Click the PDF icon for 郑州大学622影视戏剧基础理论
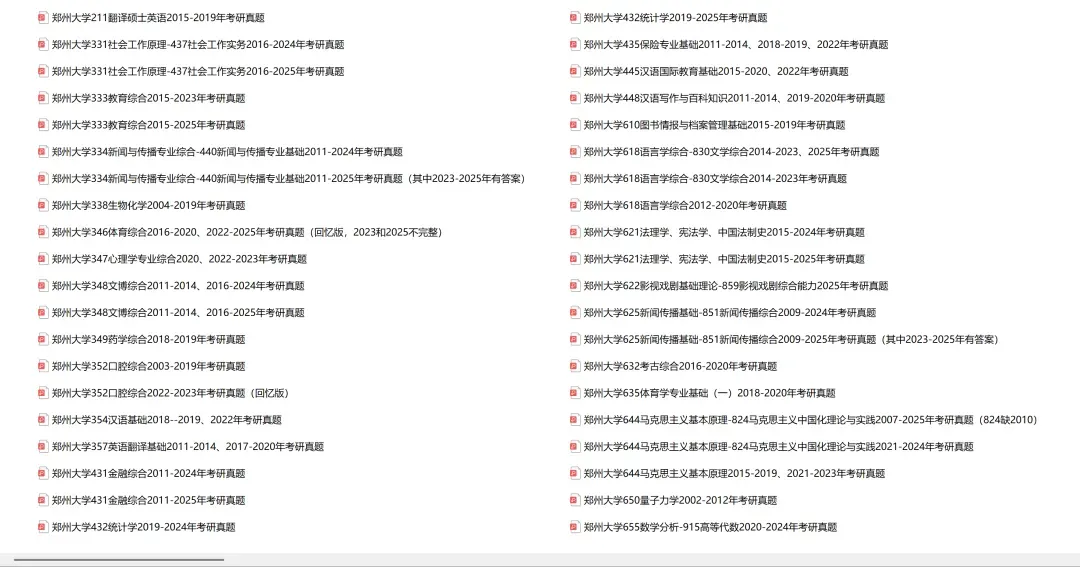 point(574,286)
